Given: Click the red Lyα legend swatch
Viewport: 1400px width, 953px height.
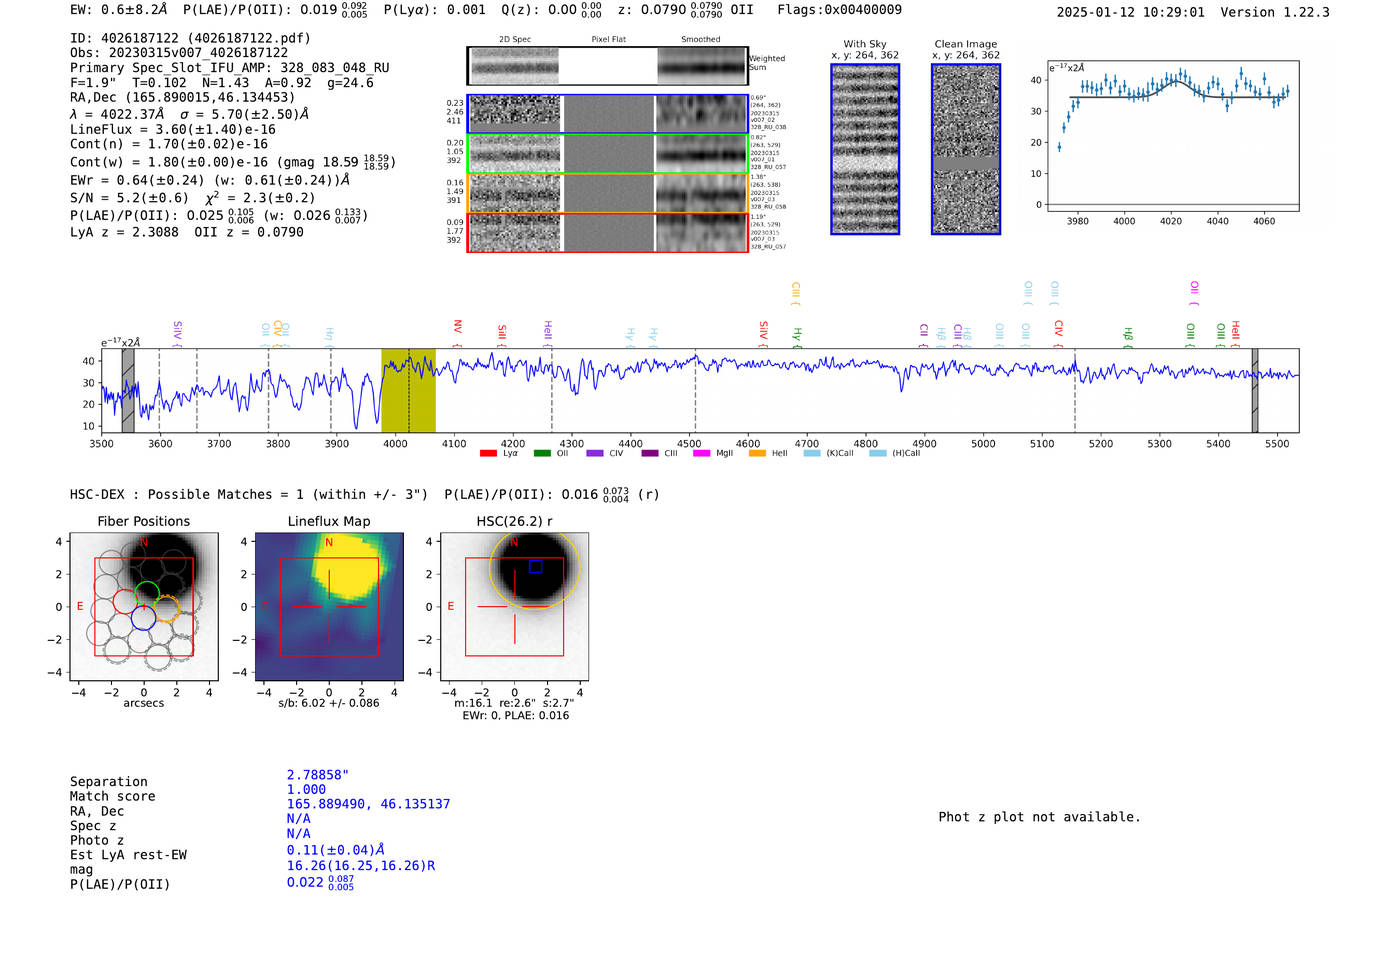Looking at the screenshot, I should point(488,453).
